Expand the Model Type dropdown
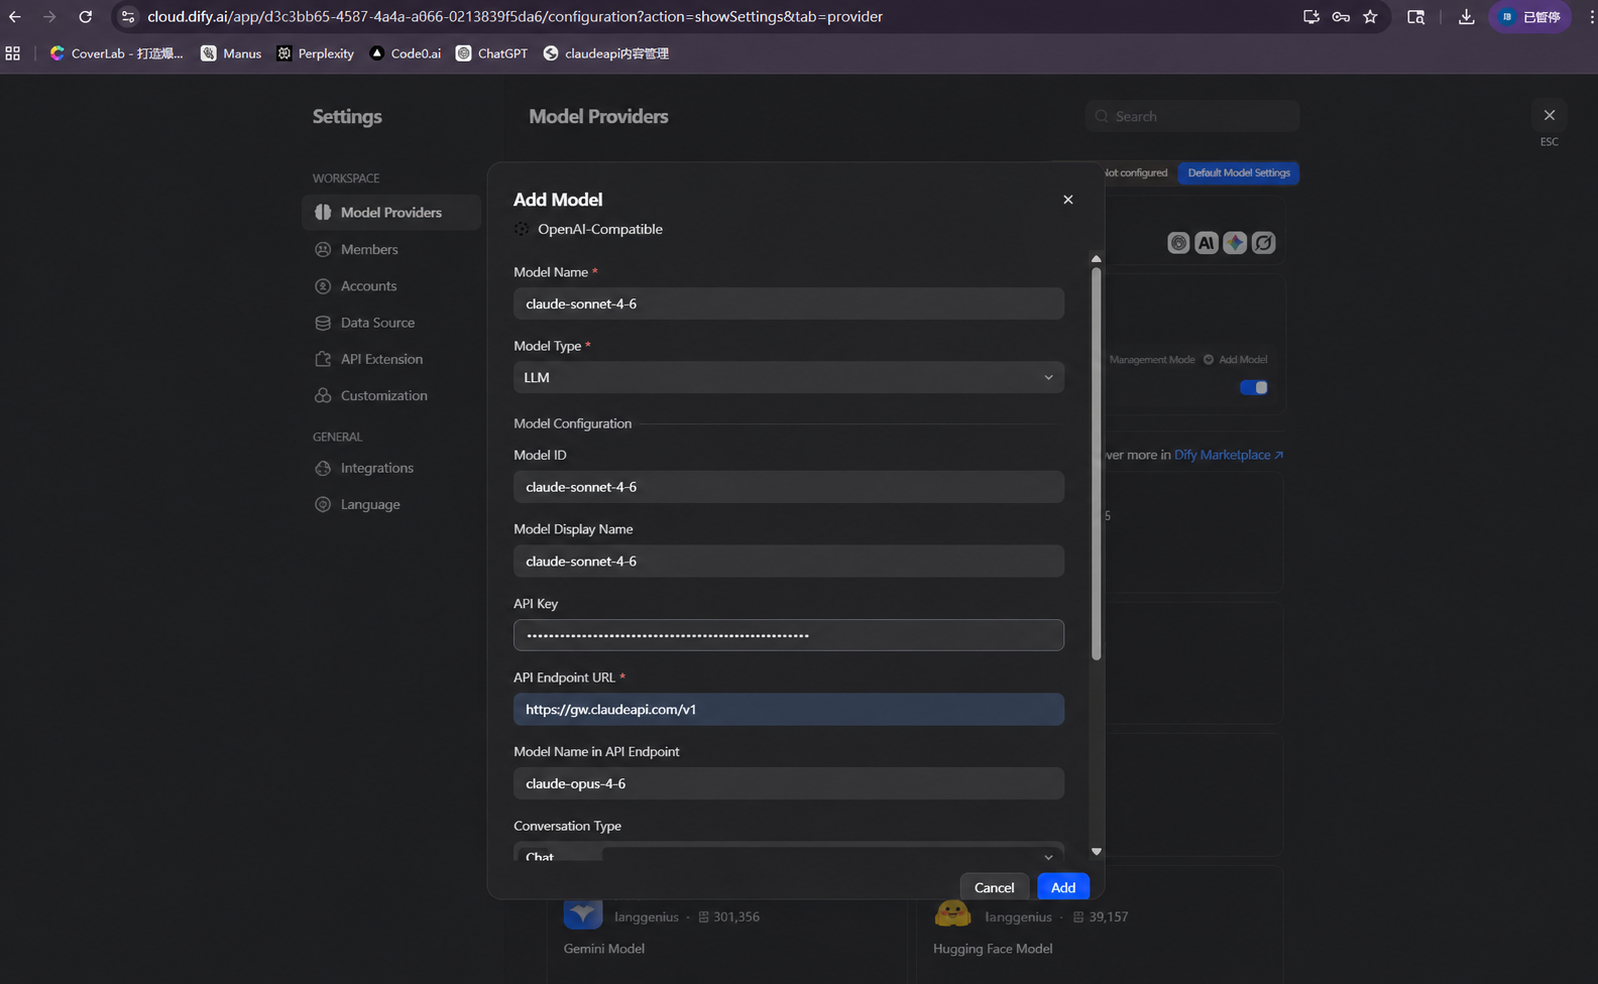The width and height of the screenshot is (1598, 984). (x=789, y=377)
